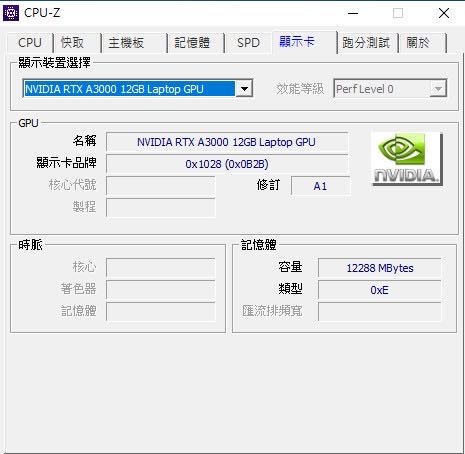
Task: Click the memory size value 12288 MBytes
Action: [x=380, y=268]
